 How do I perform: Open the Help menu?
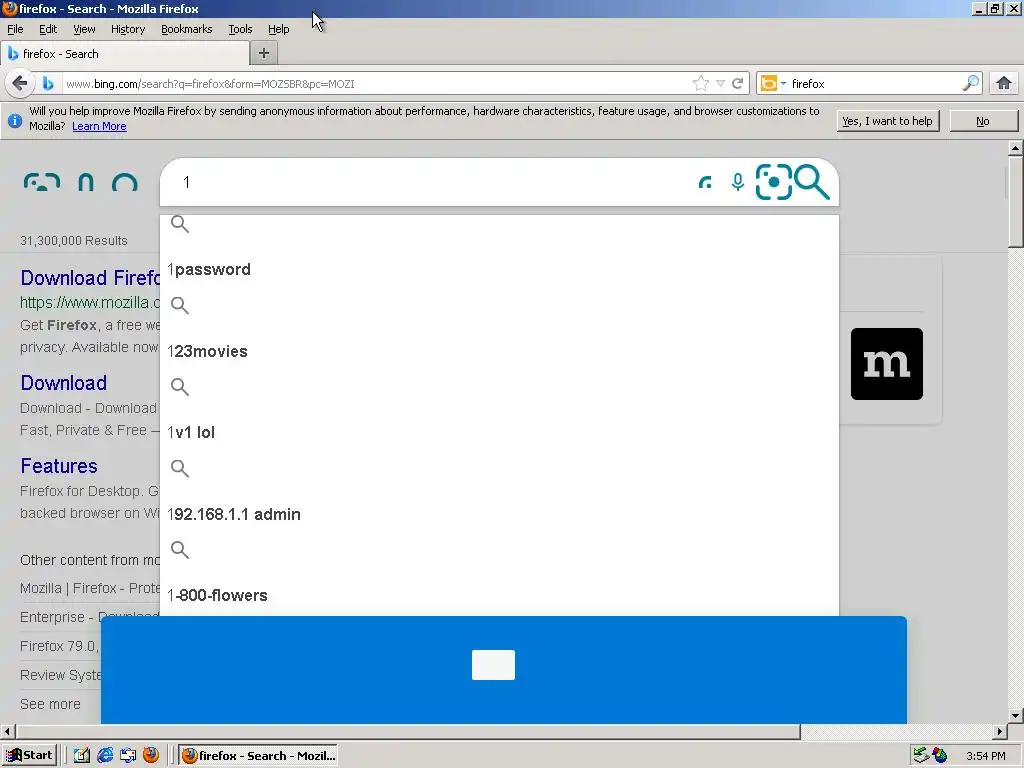coord(279,29)
